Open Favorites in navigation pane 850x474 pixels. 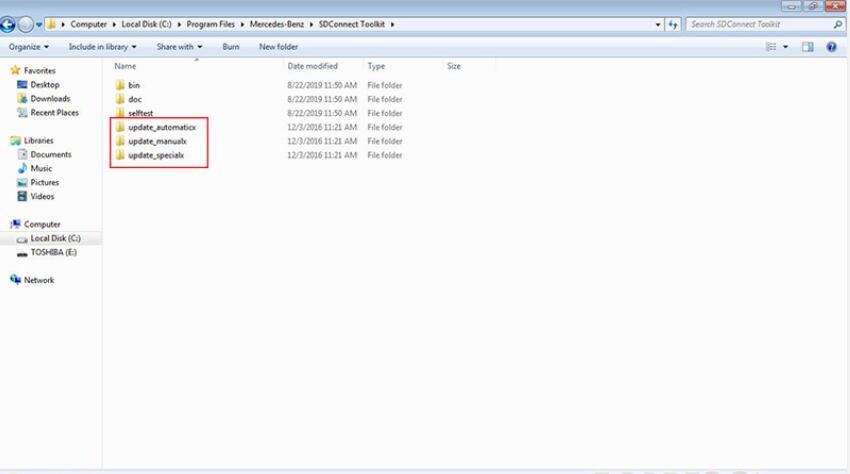tap(40, 71)
